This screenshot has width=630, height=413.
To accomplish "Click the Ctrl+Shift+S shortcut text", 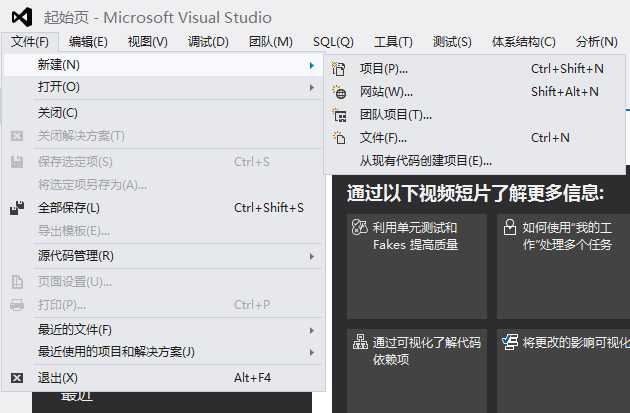I will coord(269,208).
